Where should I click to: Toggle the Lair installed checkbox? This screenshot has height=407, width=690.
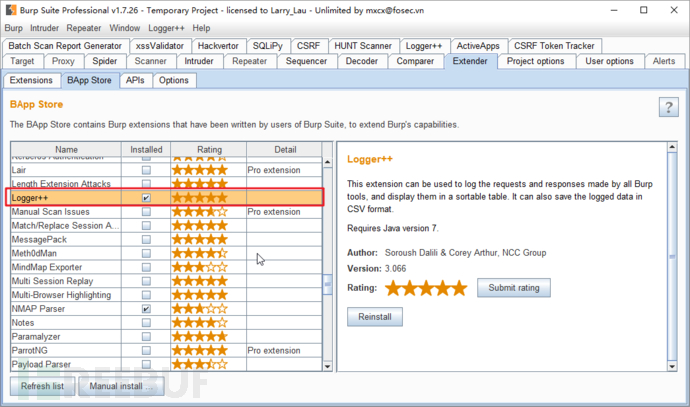pyautogui.click(x=146, y=170)
